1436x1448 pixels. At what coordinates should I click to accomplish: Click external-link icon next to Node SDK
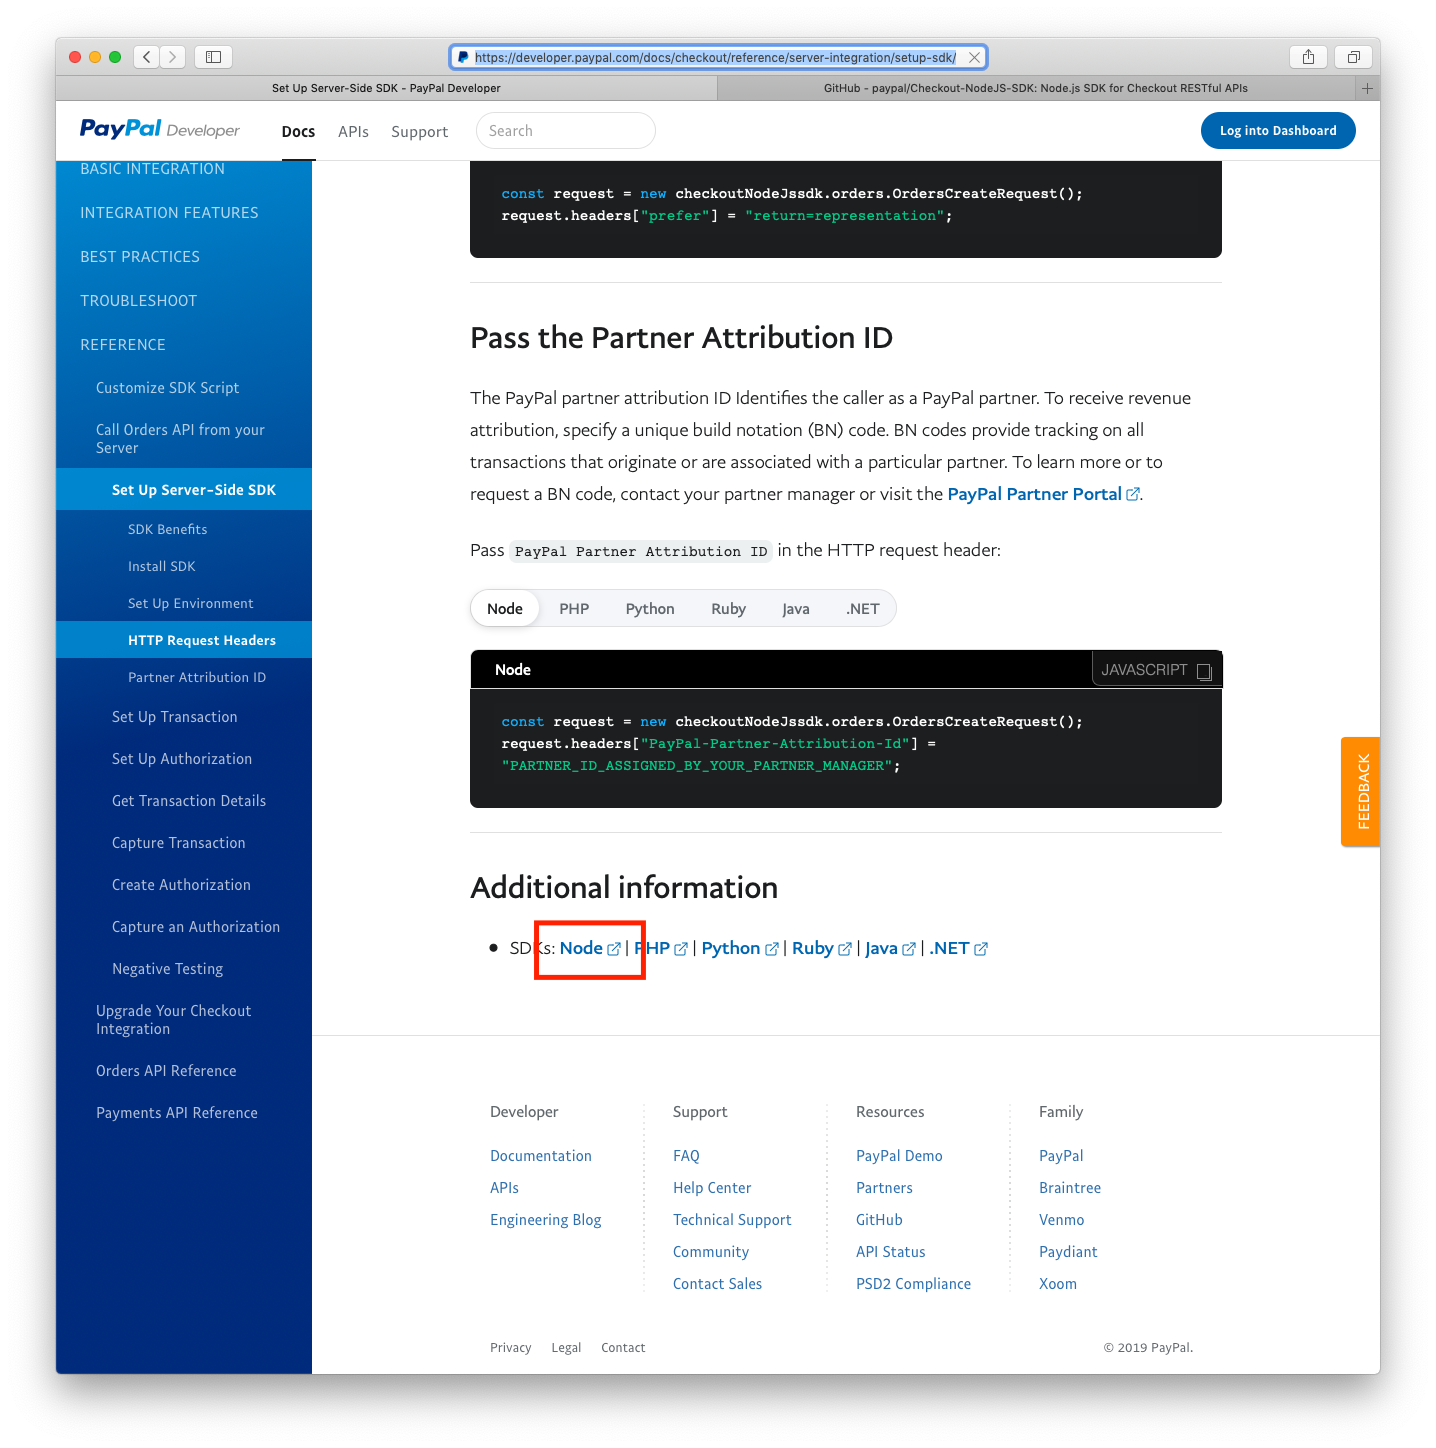[x=614, y=949]
